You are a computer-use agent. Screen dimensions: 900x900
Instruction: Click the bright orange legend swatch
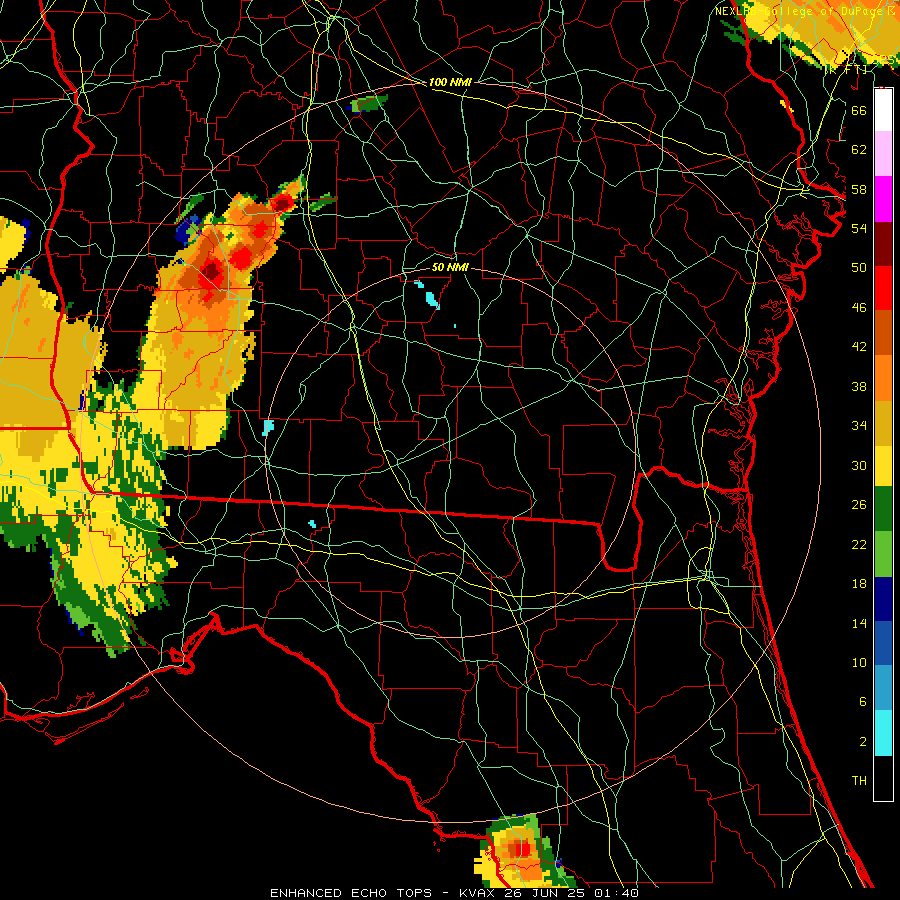click(x=883, y=378)
